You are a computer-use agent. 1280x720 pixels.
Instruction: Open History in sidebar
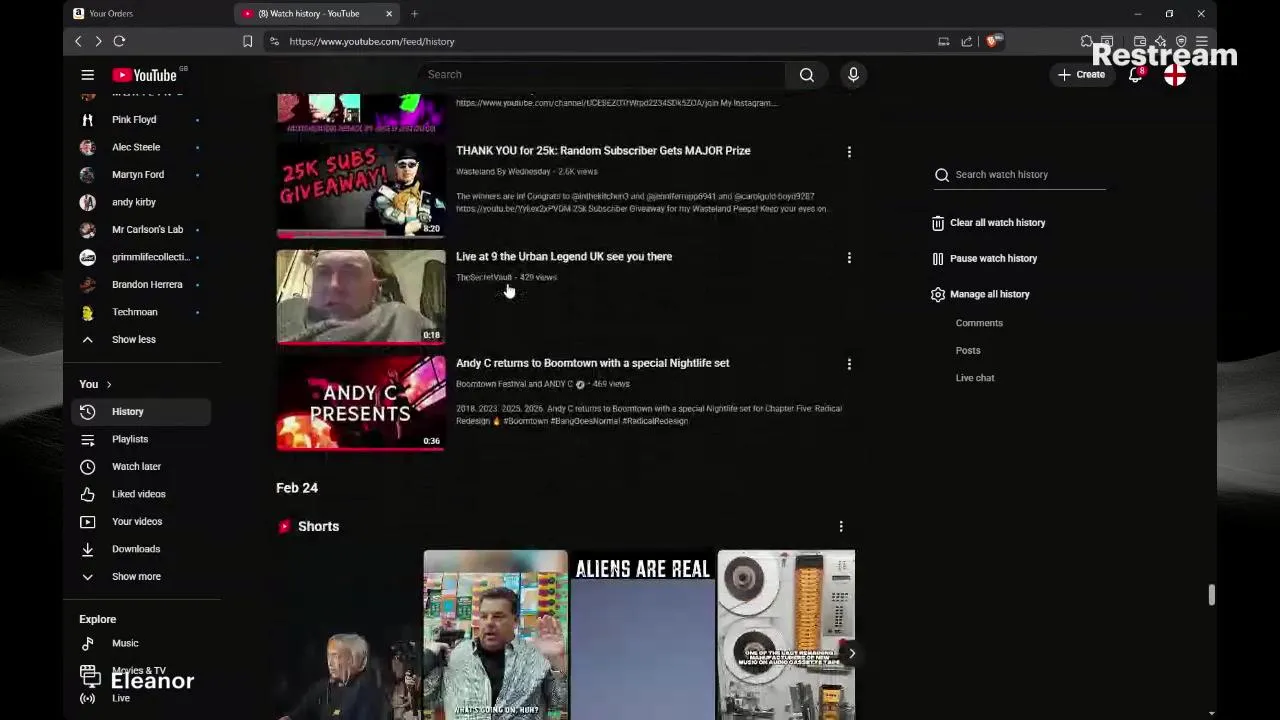tap(140, 411)
